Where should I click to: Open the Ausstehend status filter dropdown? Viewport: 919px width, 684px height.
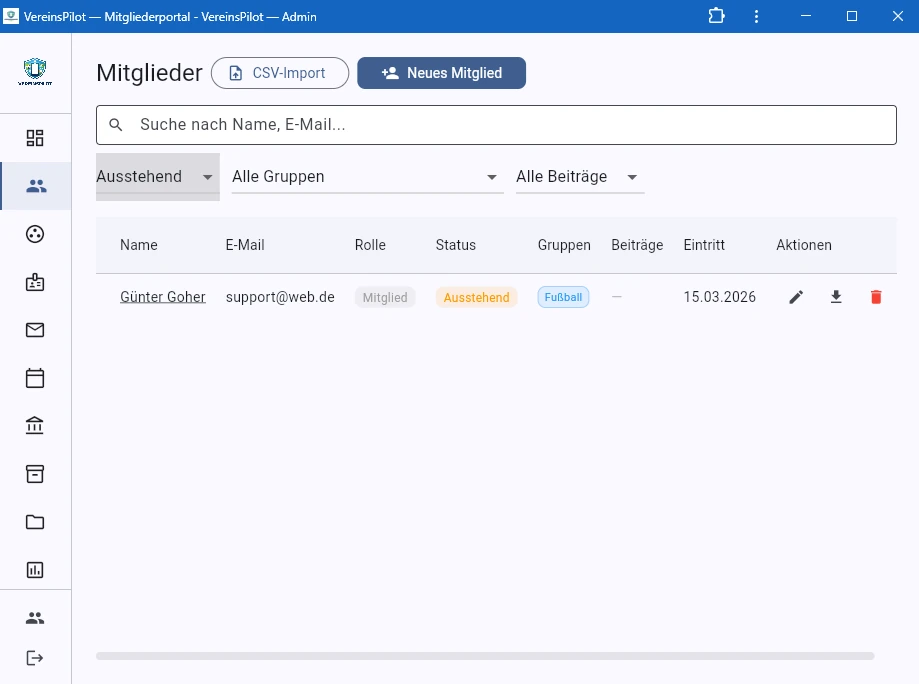(x=157, y=177)
